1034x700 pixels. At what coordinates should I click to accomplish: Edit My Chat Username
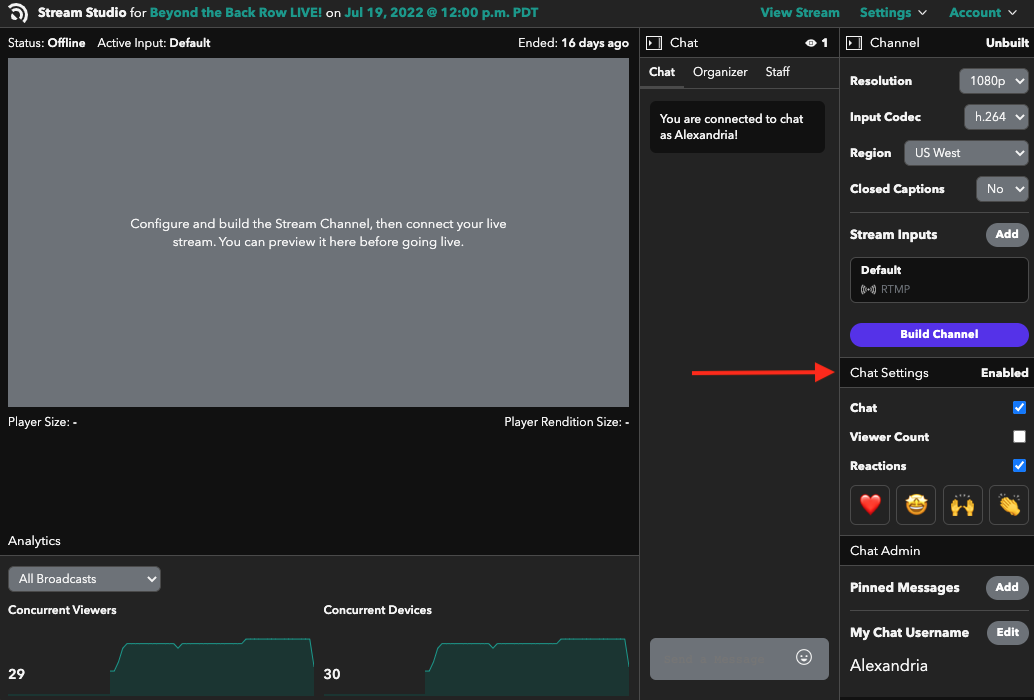click(1008, 632)
